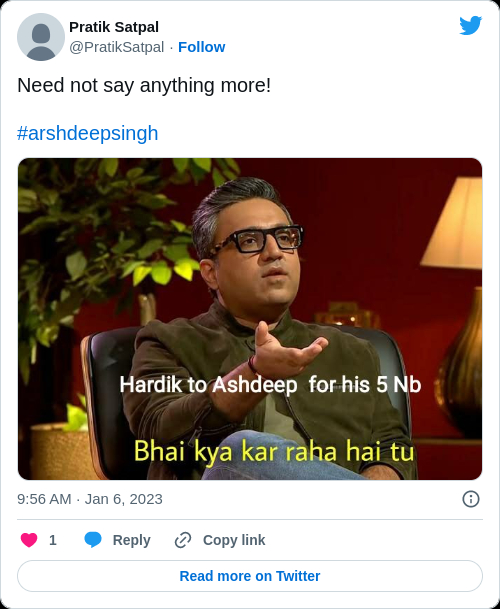Click the Jan 6, 2023 date
500x609 pixels.
pyautogui.click(x=124, y=499)
